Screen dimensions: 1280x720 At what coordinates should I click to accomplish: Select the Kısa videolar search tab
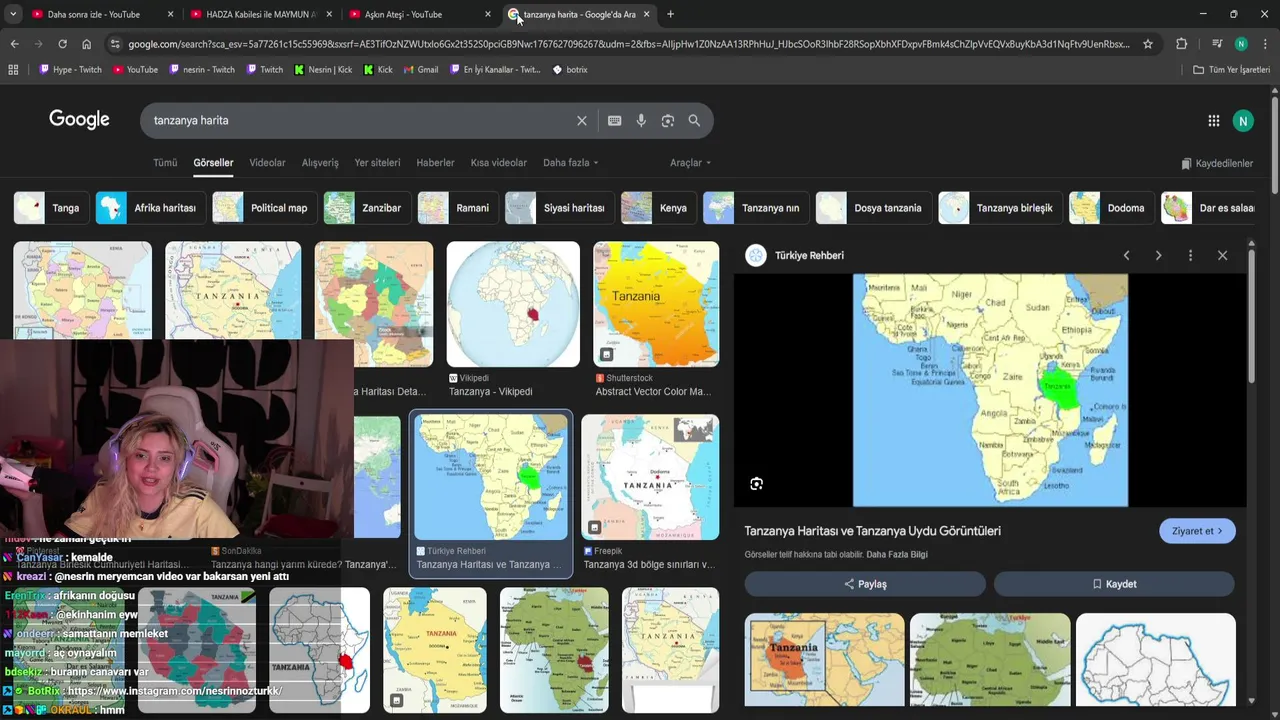[x=498, y=163]
